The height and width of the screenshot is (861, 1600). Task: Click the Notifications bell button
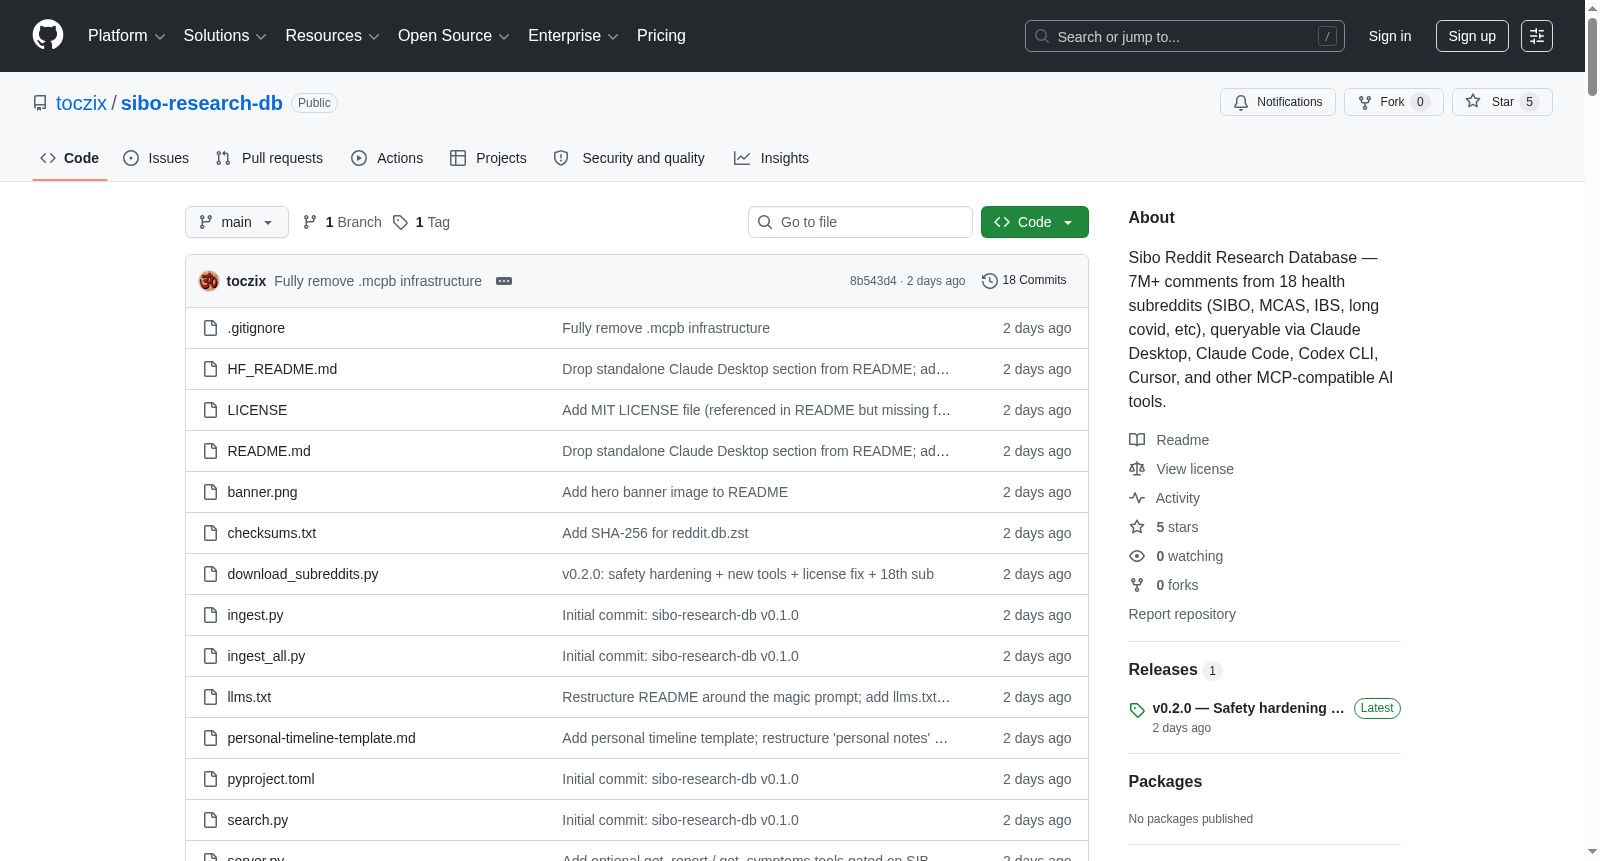(x=1277, y=102)
